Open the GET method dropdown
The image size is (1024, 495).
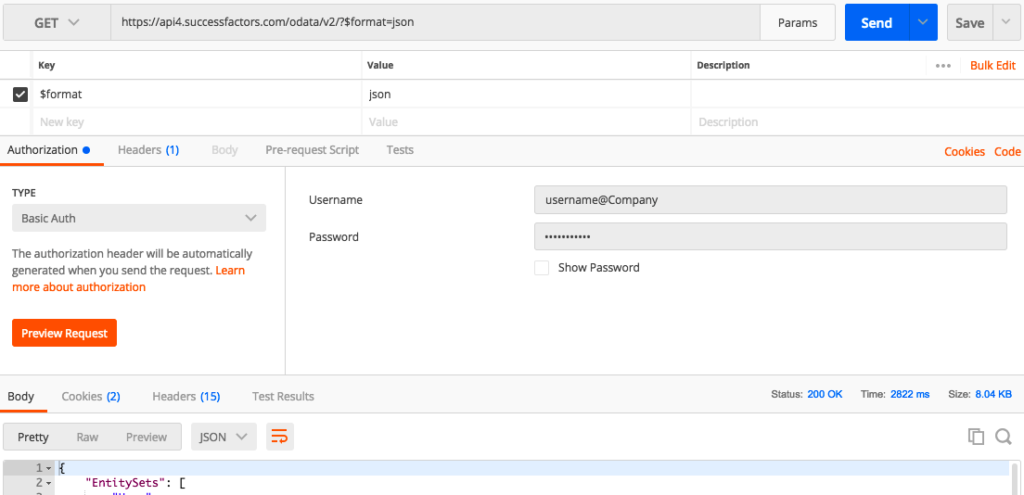[57, 22]
